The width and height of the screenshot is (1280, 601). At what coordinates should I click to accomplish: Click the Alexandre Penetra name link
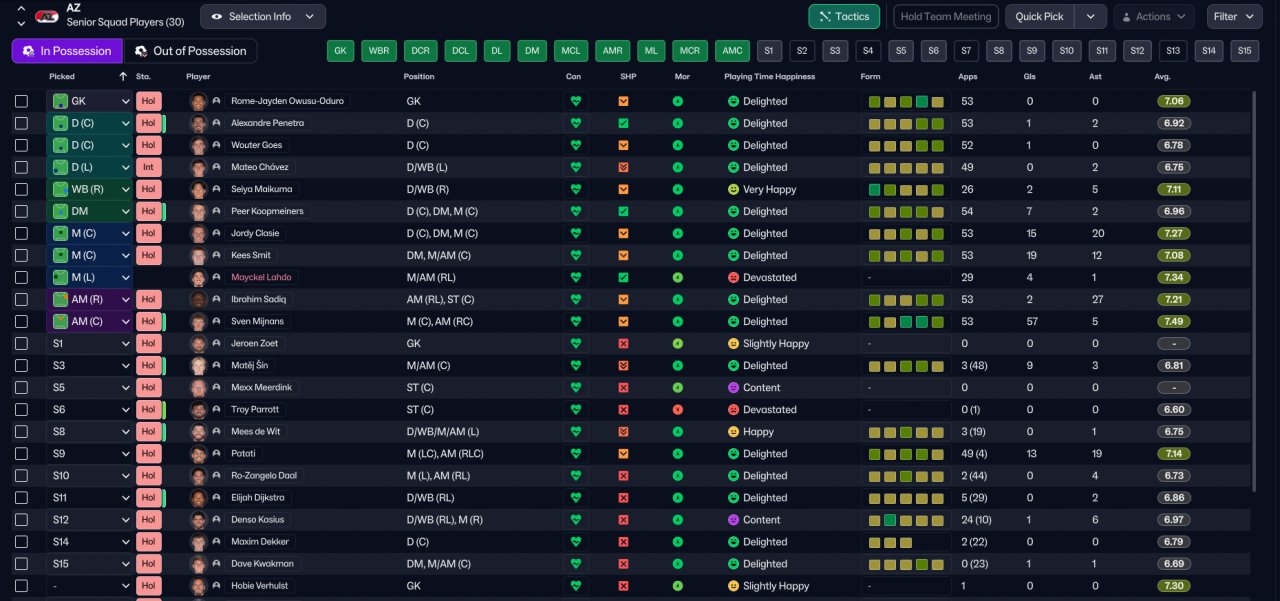[267, 123]
